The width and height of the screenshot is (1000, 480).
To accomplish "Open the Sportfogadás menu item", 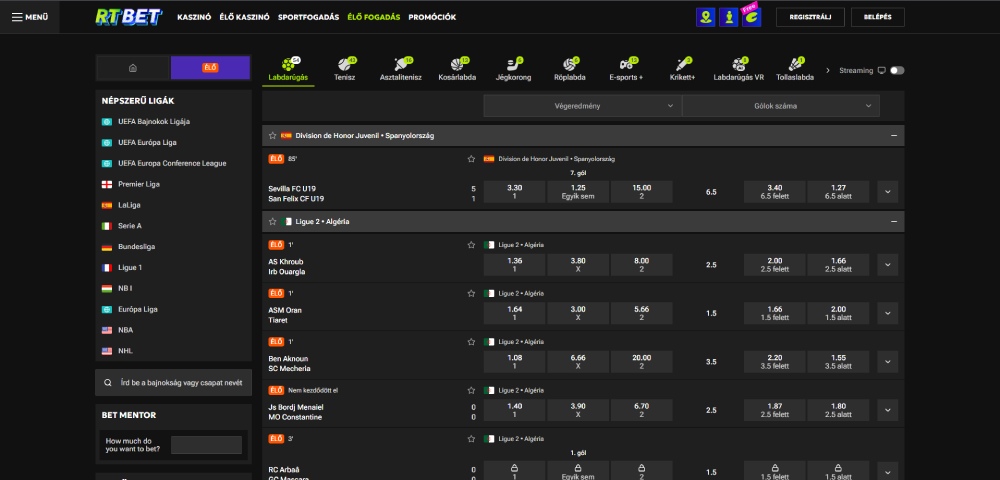I will (x=308, y=17).
